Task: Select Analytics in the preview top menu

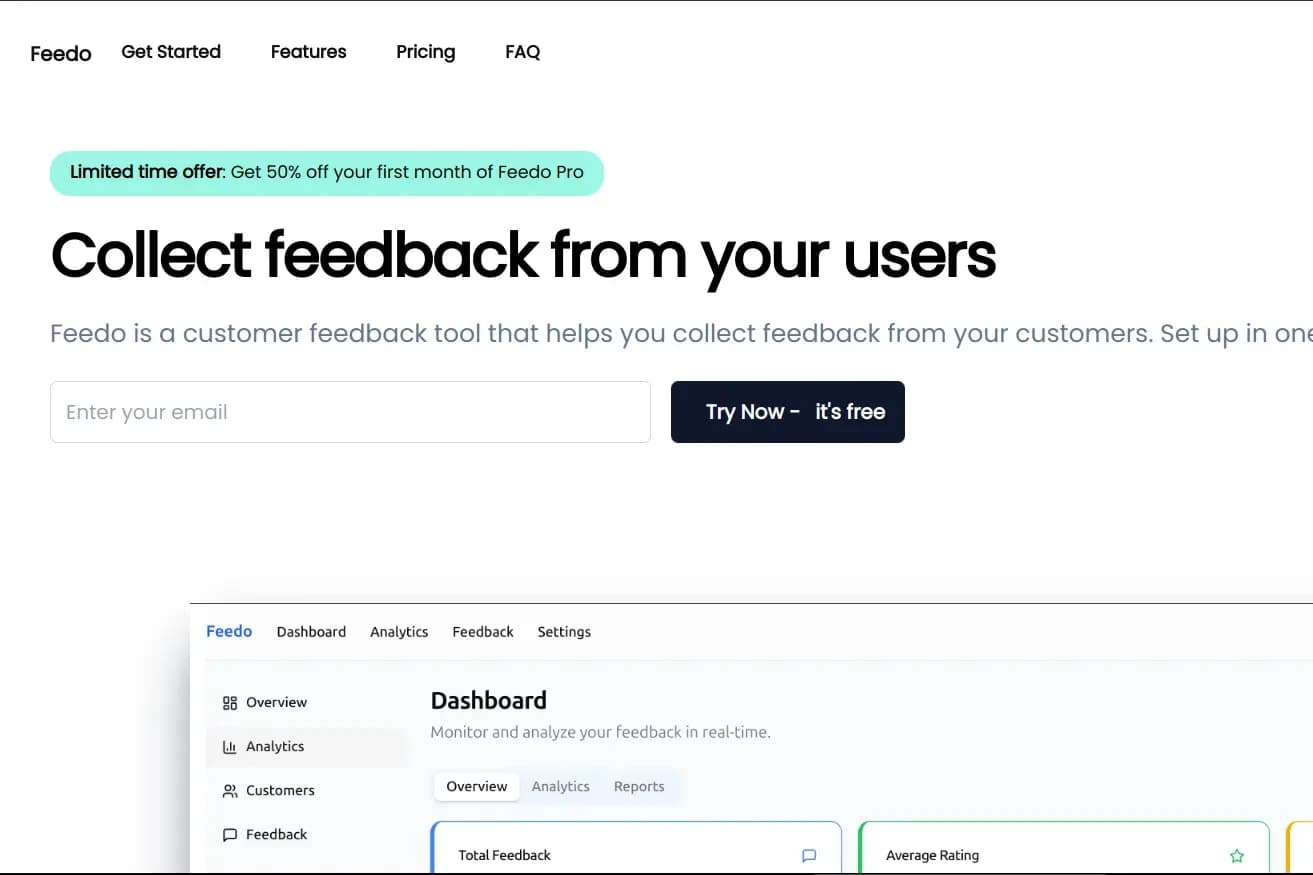Action: 399,632
